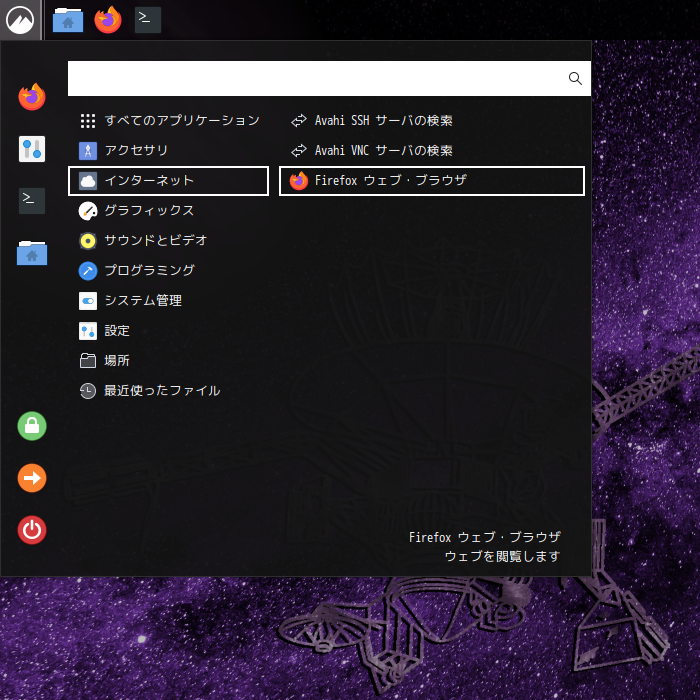Click the Firefox icon in the application list
Viewport: 700px width, 700px height.
(x=299, y=181)
